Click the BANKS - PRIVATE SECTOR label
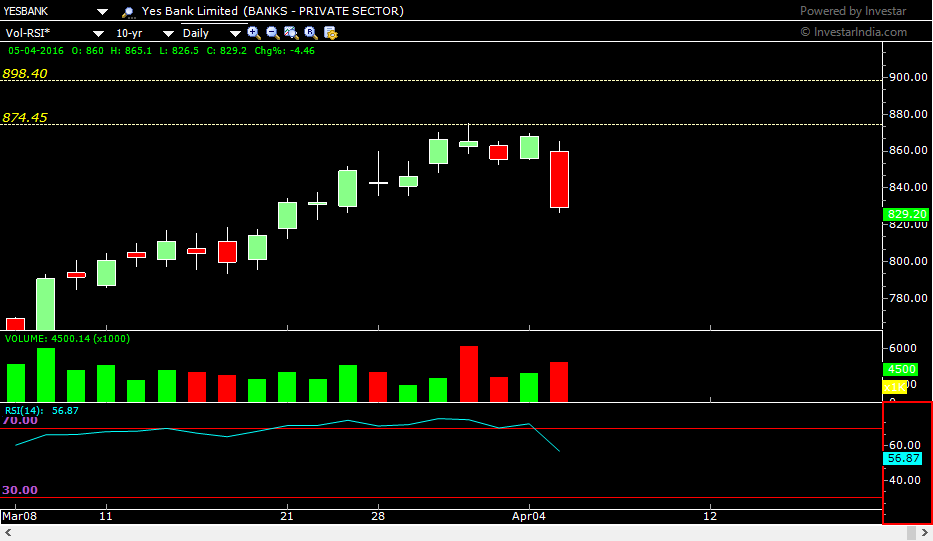Viewport: 933px width, 541px height. pyautogui.click(x=324, y=11)
